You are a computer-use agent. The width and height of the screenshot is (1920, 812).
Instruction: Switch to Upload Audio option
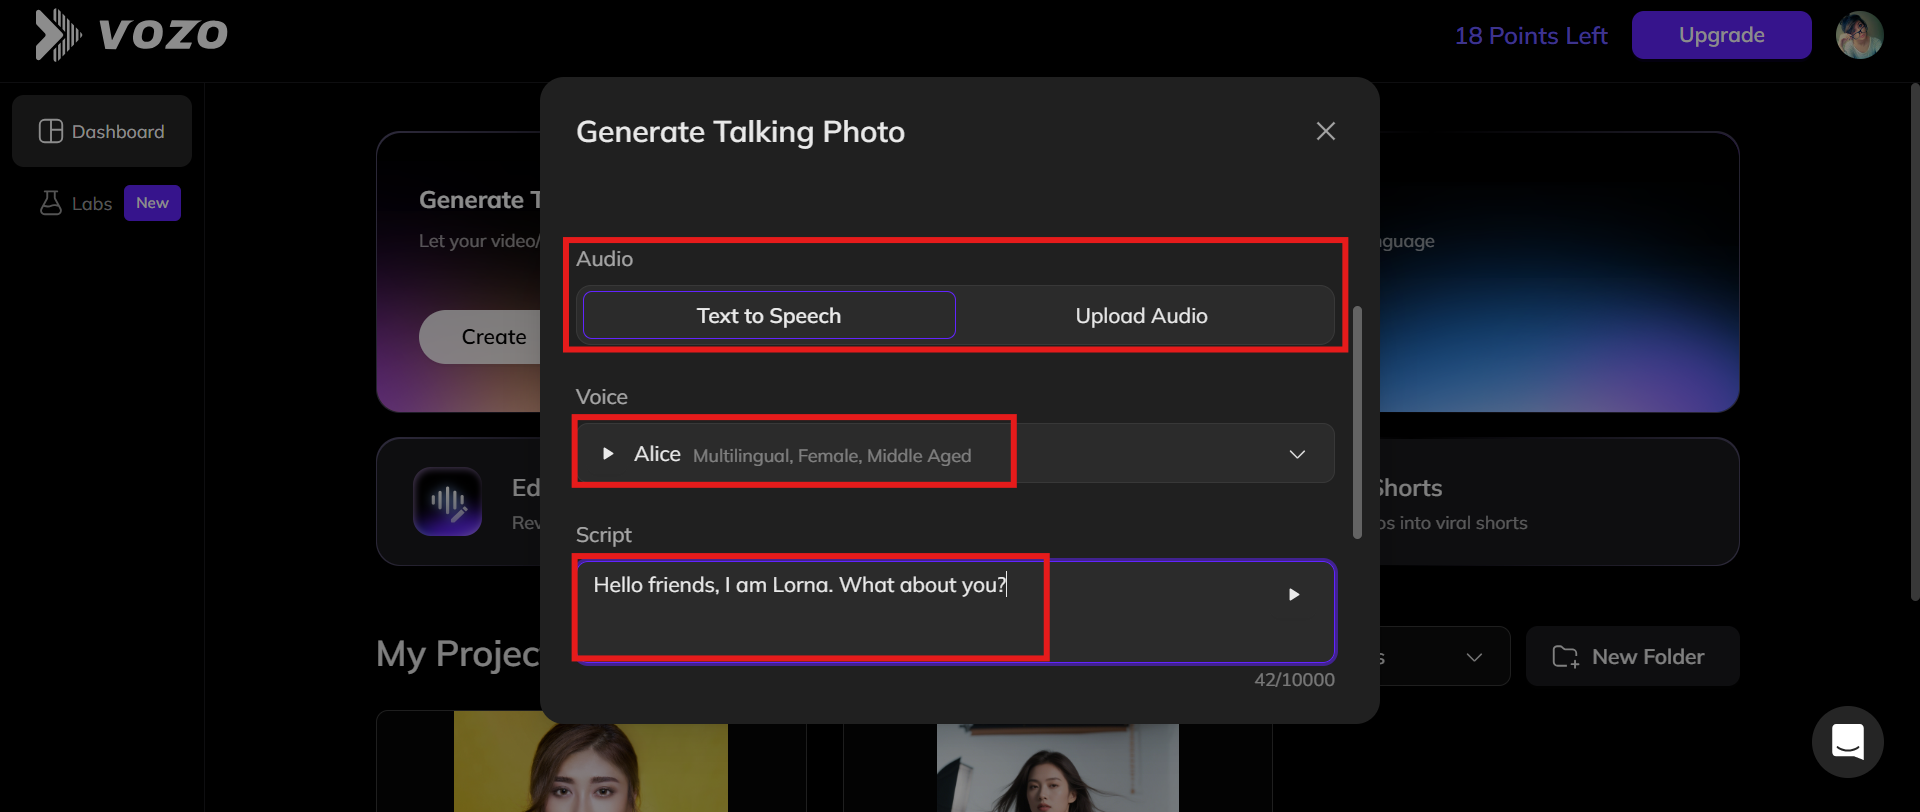(x=1141, y=316)
